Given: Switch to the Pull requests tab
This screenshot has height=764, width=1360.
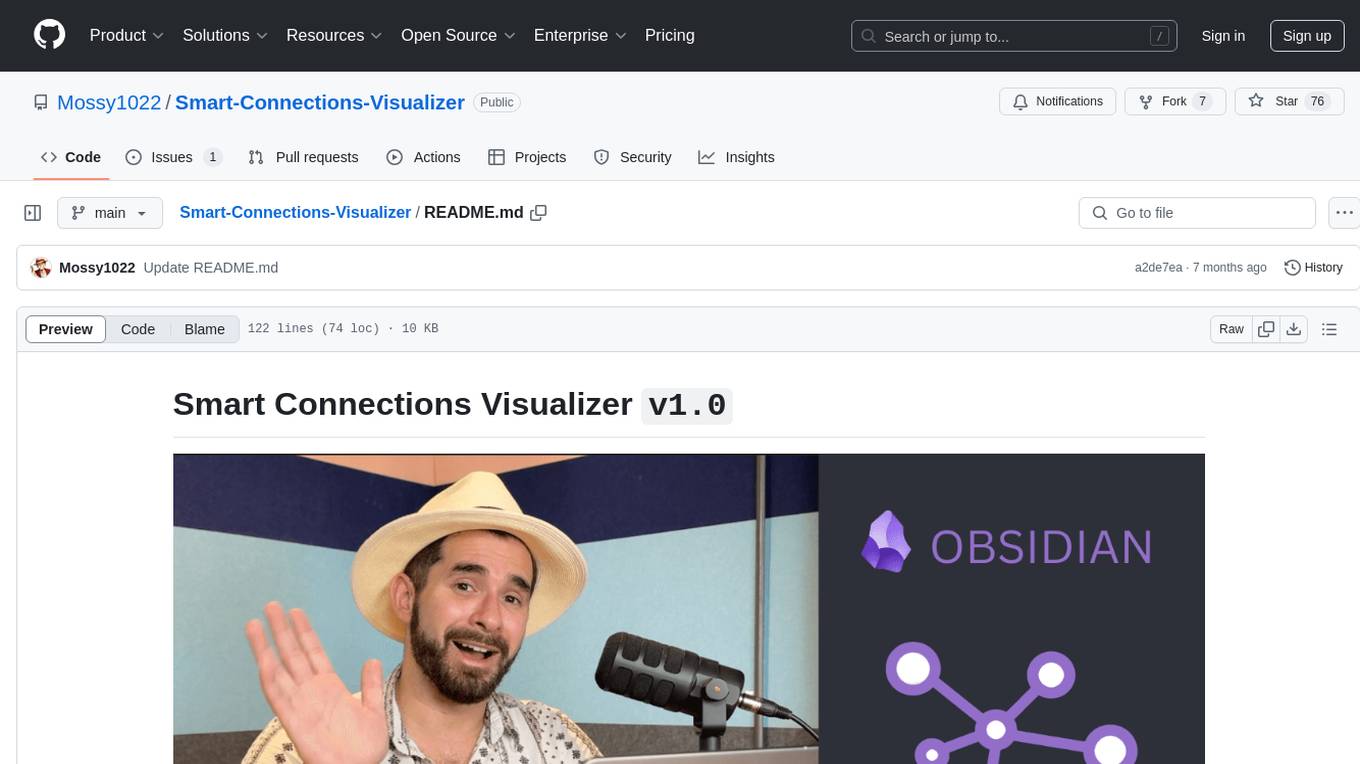Looking at the screenshot, I should 303,157.
